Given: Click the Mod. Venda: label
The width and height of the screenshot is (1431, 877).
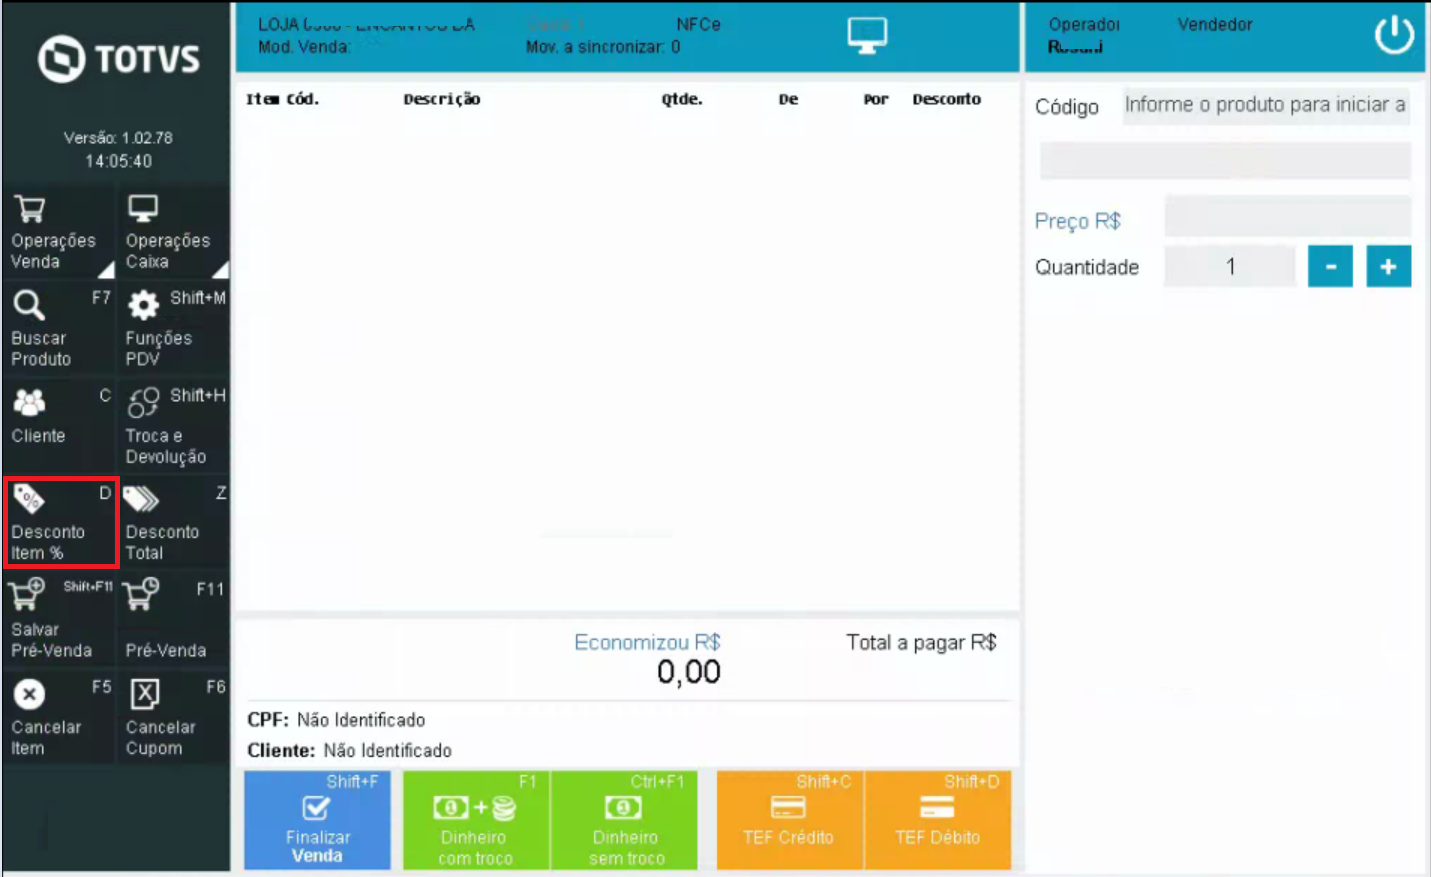Looking at the screenshot, I should tap(304, 47).
